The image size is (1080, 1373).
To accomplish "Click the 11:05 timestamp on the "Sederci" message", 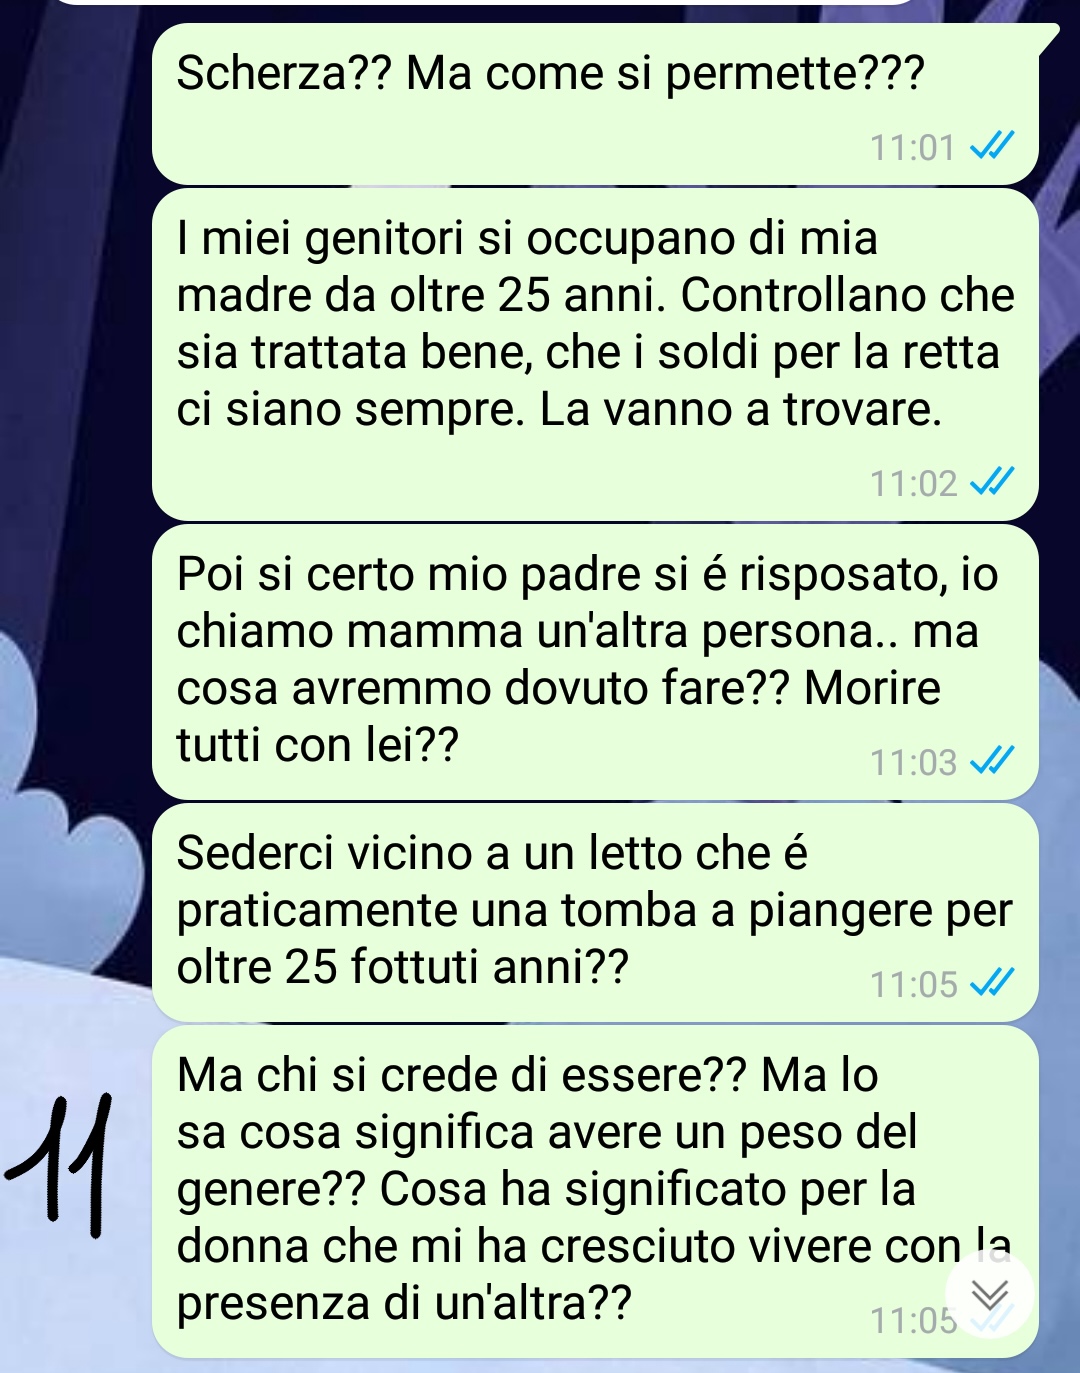I will tap(913, 985).
